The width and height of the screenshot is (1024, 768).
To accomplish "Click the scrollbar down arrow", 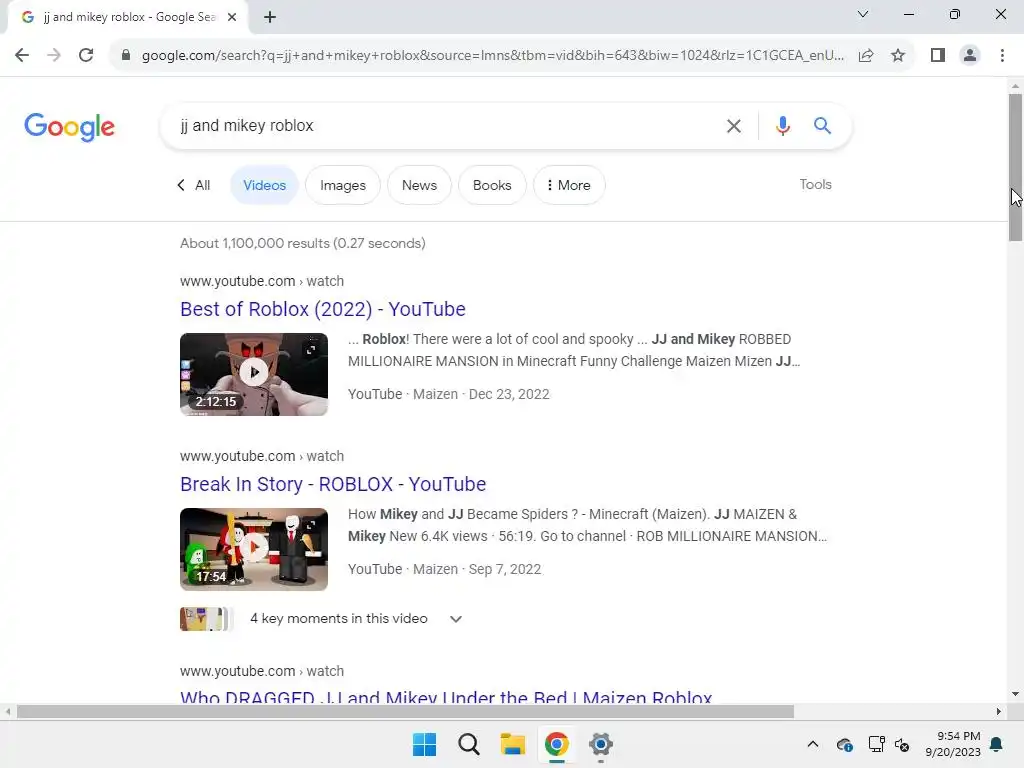I will pyautogui.click(x=1015, y=694).
